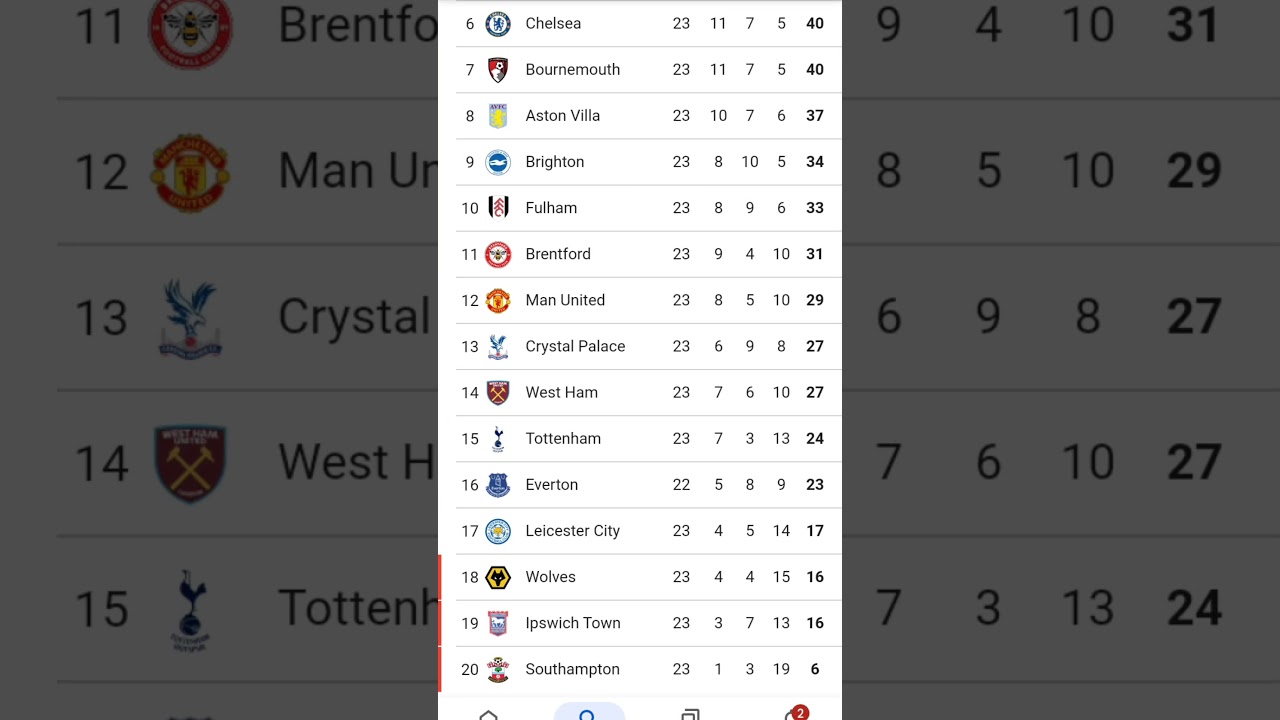1280x720 pixels.
Task: Tap the Man United club crest
Action: point(498,300)
